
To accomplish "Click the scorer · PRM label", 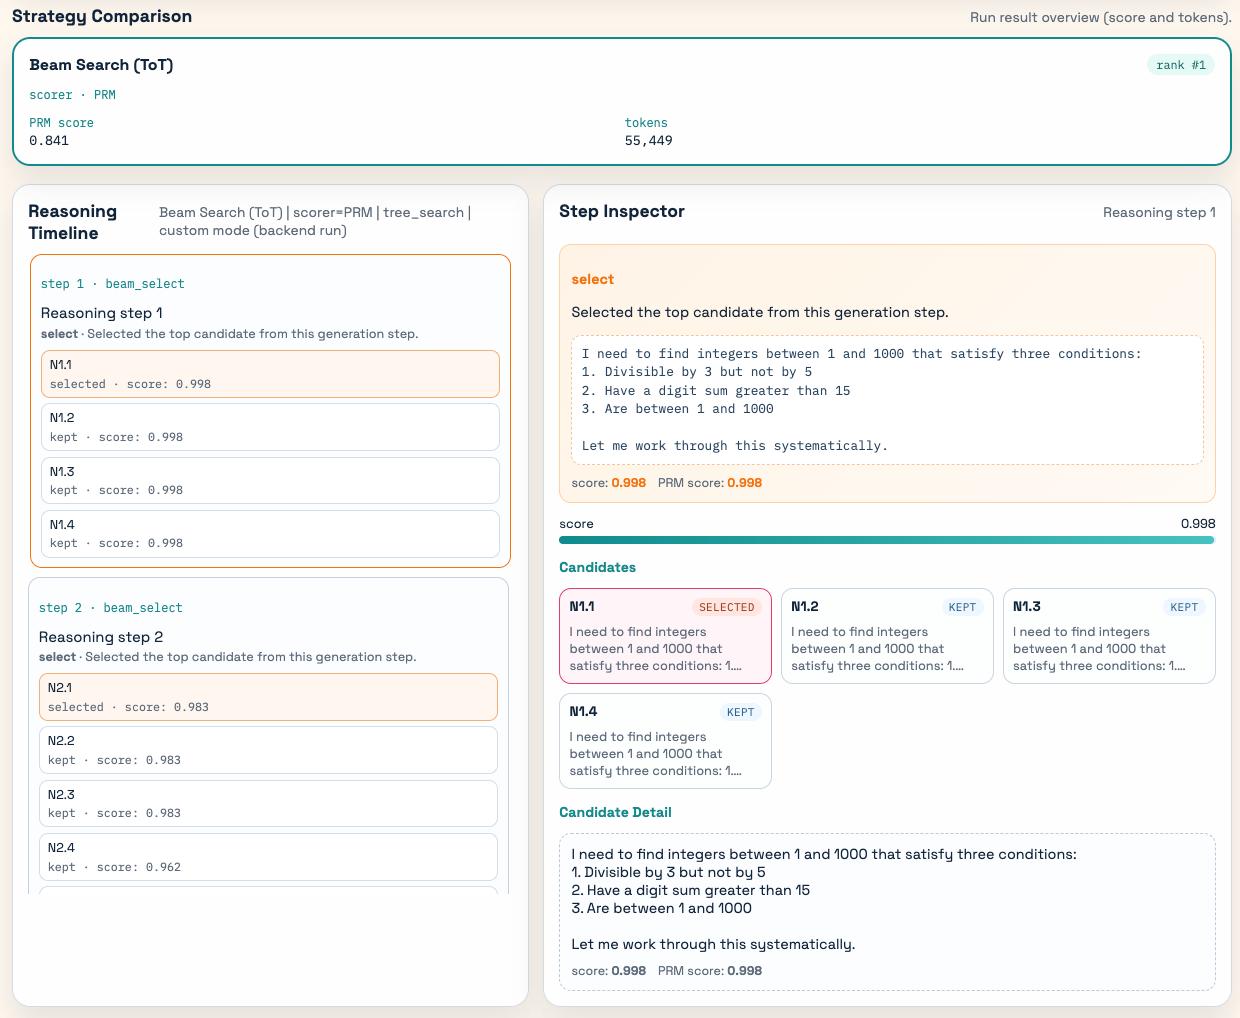I will click(x=72, y=95).
